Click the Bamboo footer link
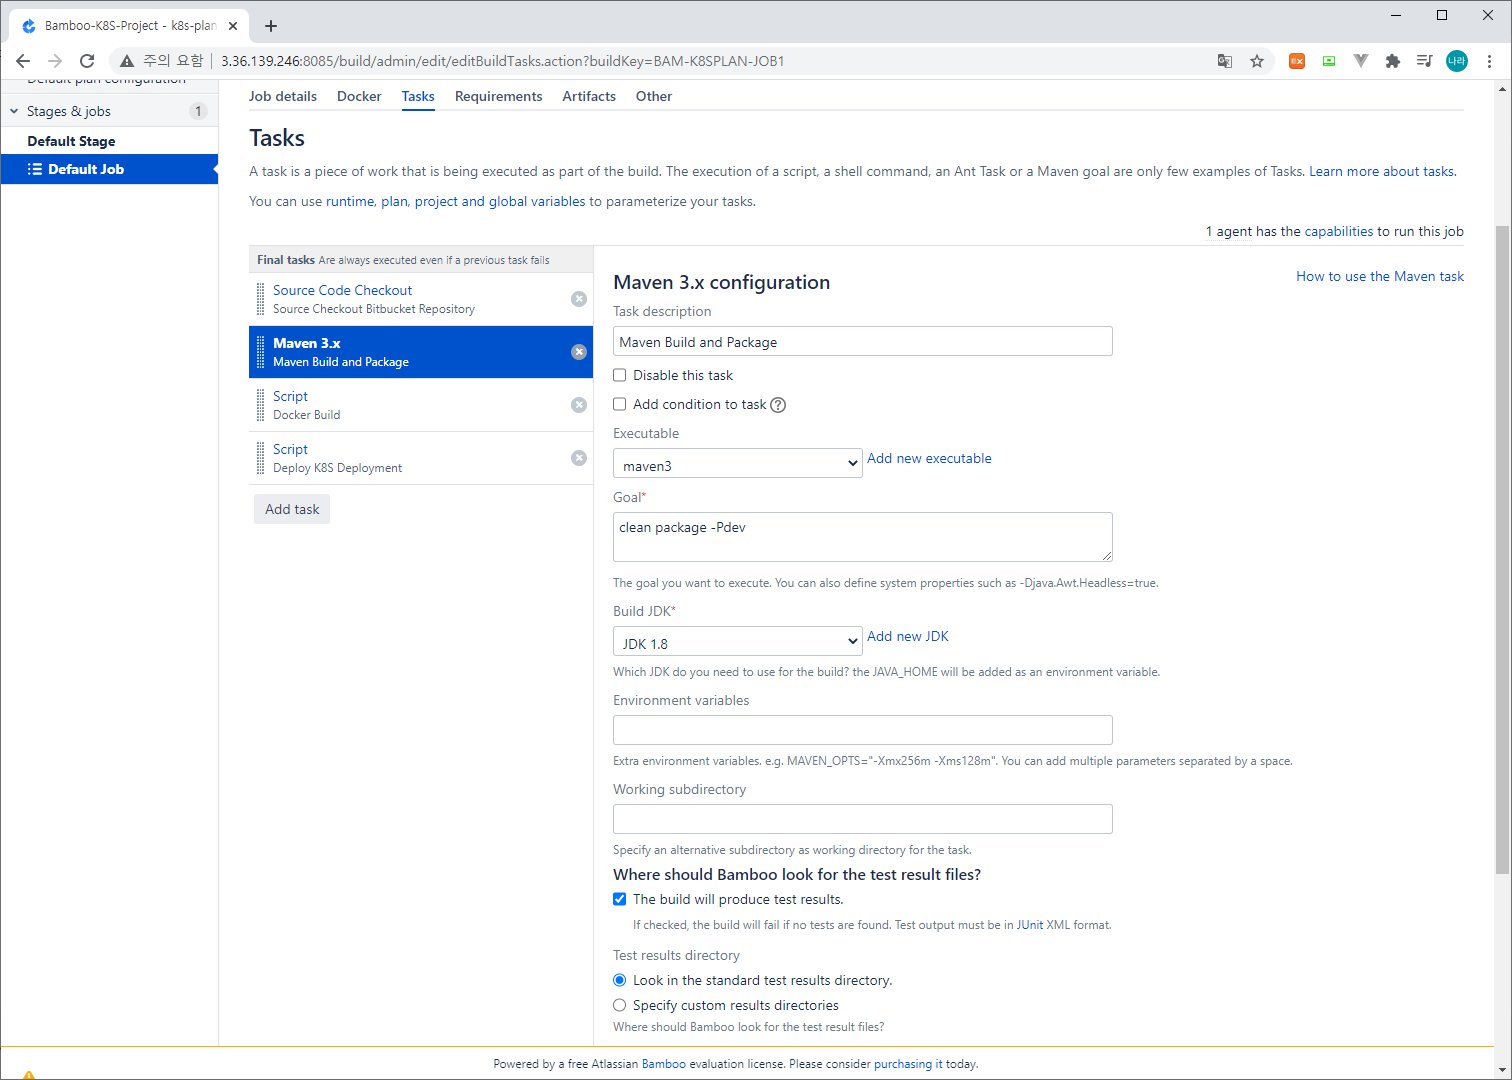The width and height of the screenshot is (1512, 1080). coord(664,1064)
